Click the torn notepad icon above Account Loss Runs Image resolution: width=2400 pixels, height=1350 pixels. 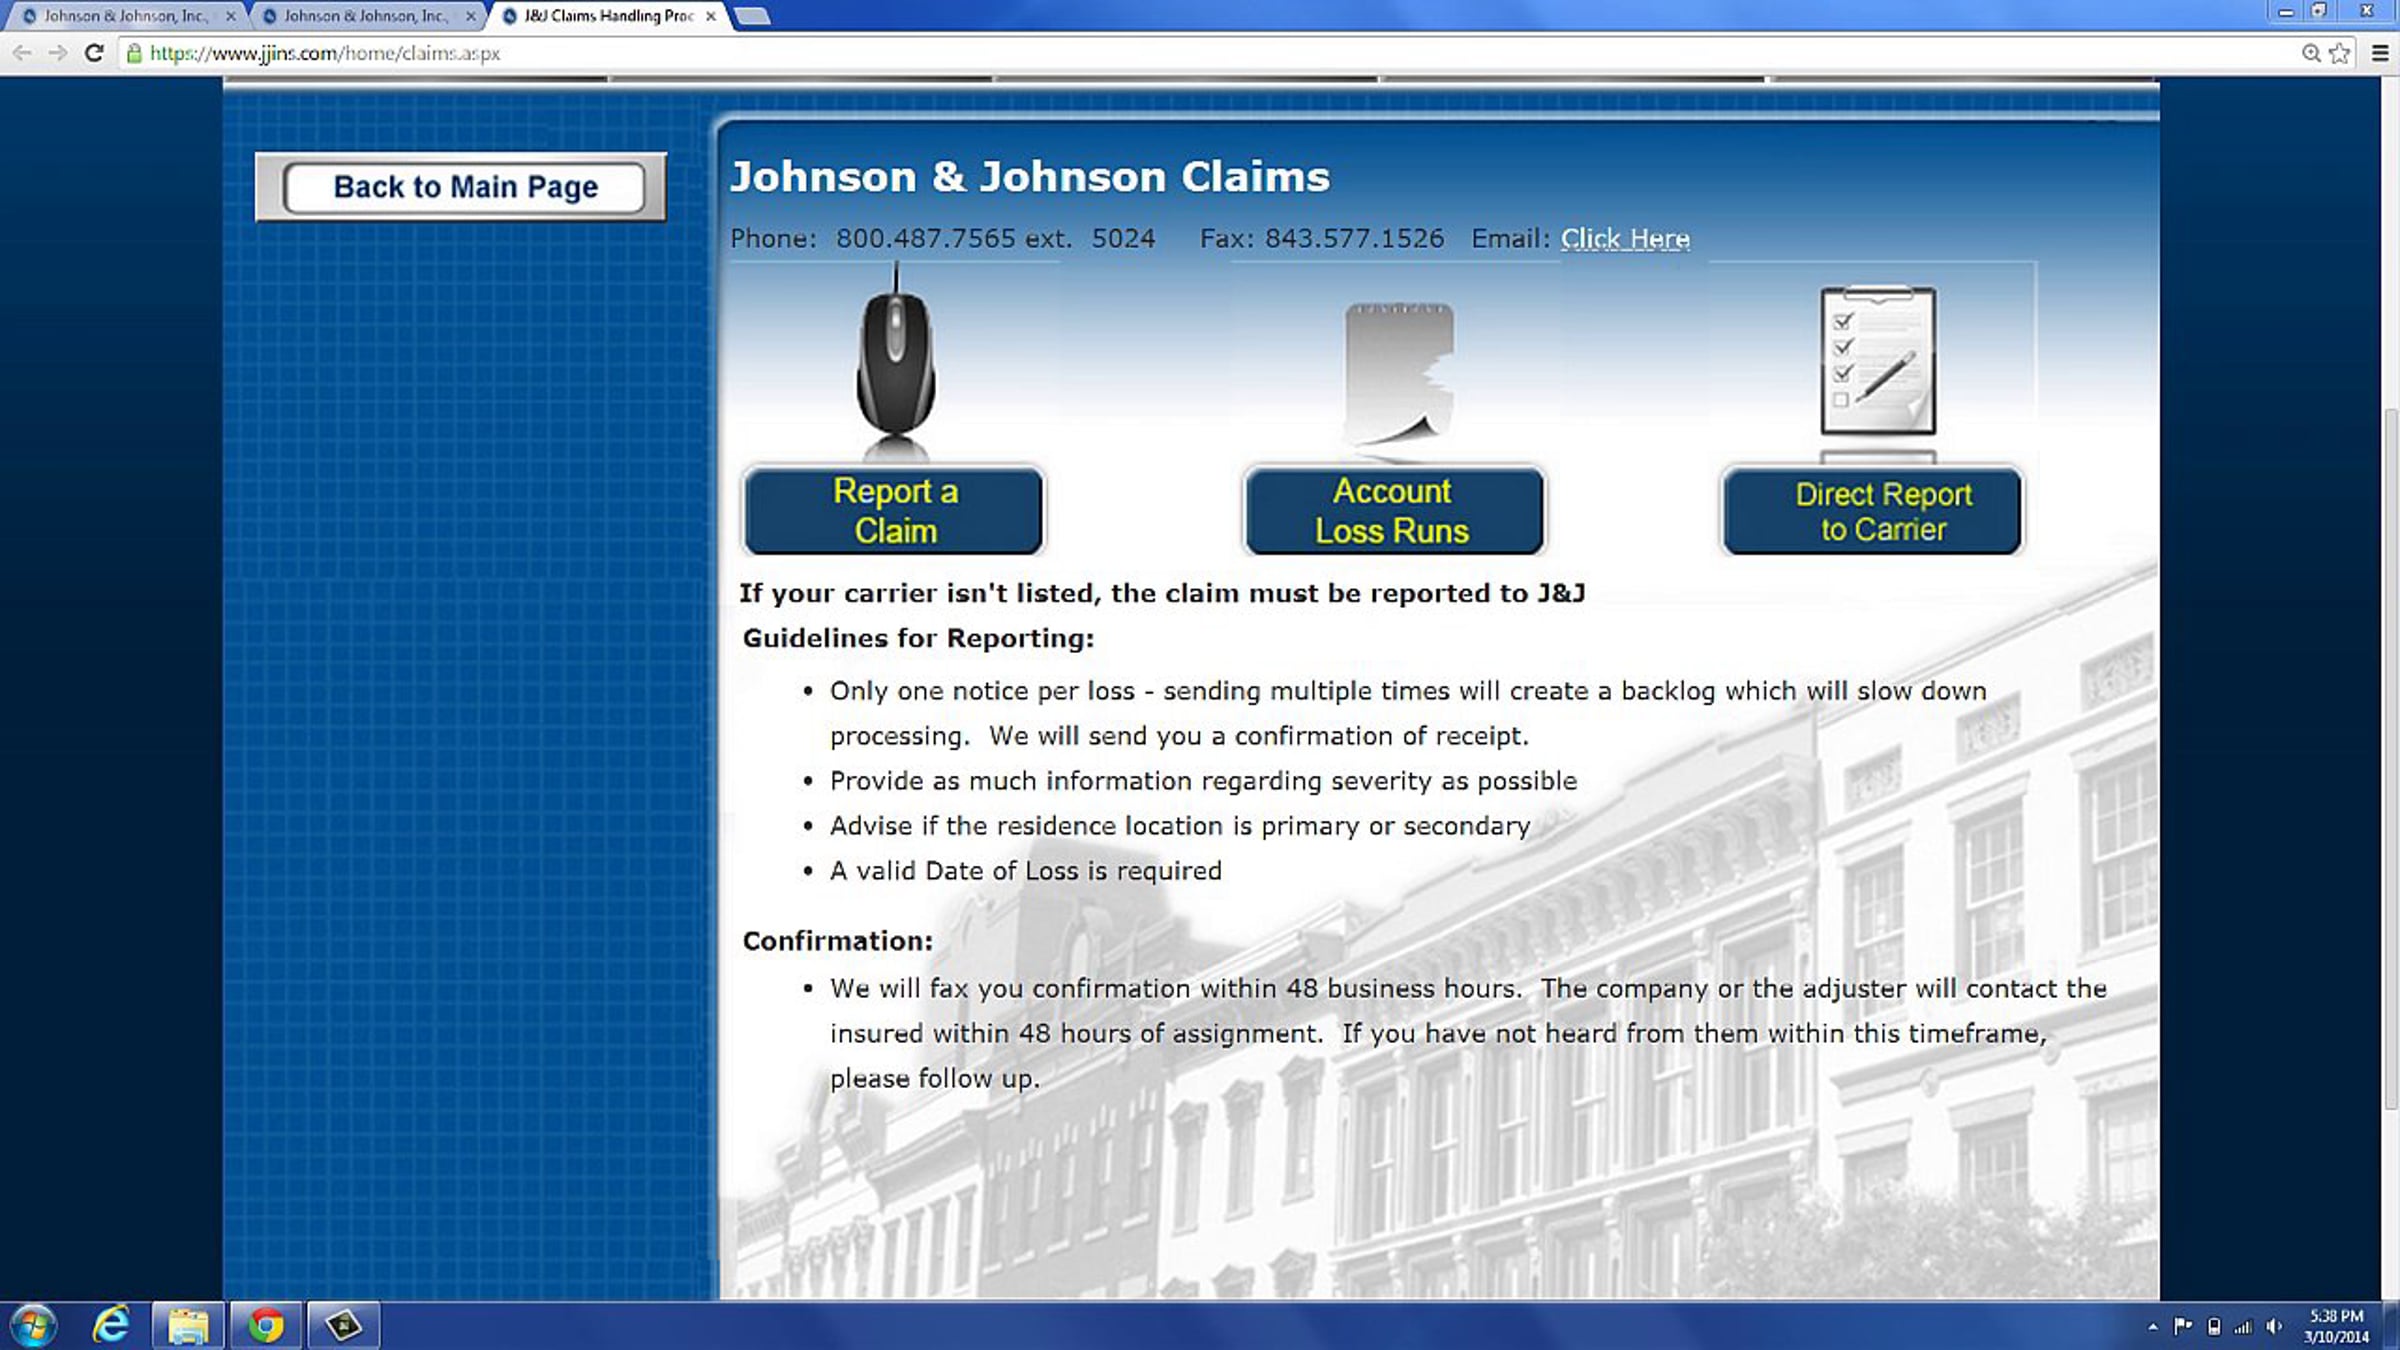click(x=1398, y=372)
